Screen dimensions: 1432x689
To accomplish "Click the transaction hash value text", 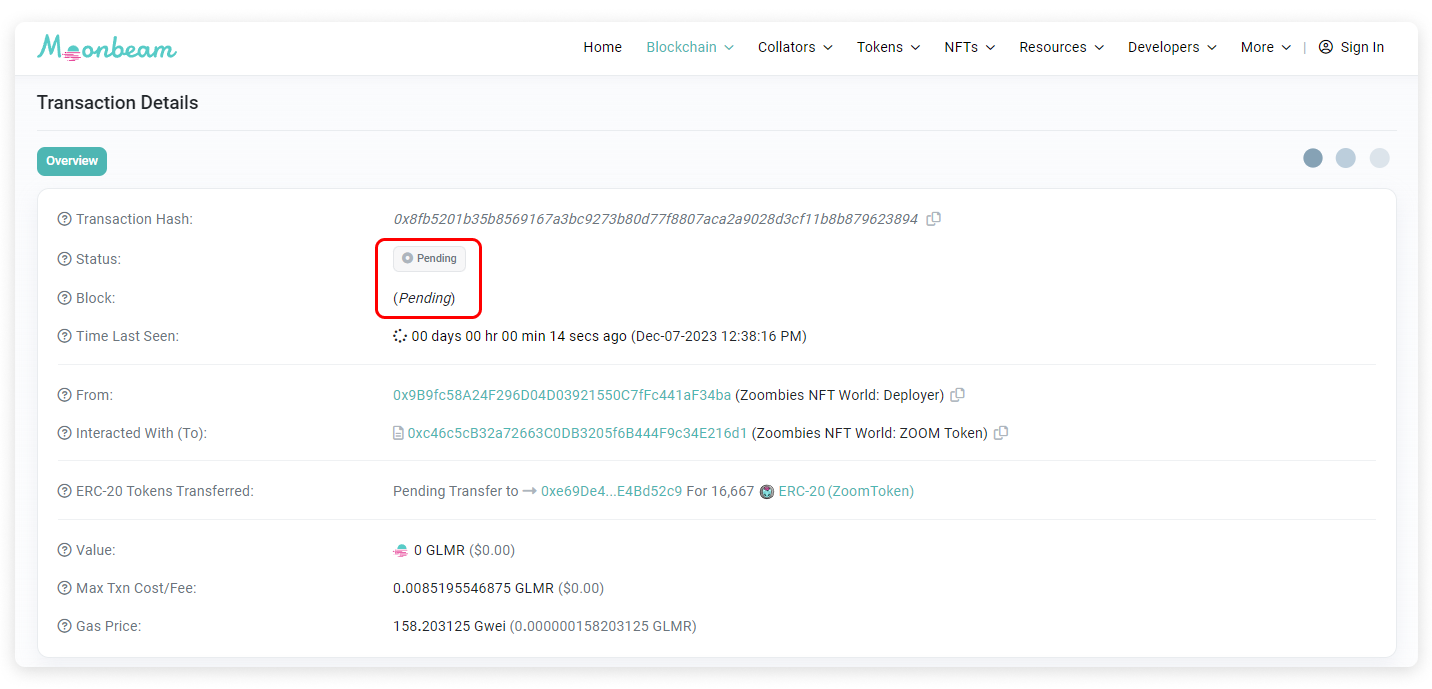I will point(656,219).
